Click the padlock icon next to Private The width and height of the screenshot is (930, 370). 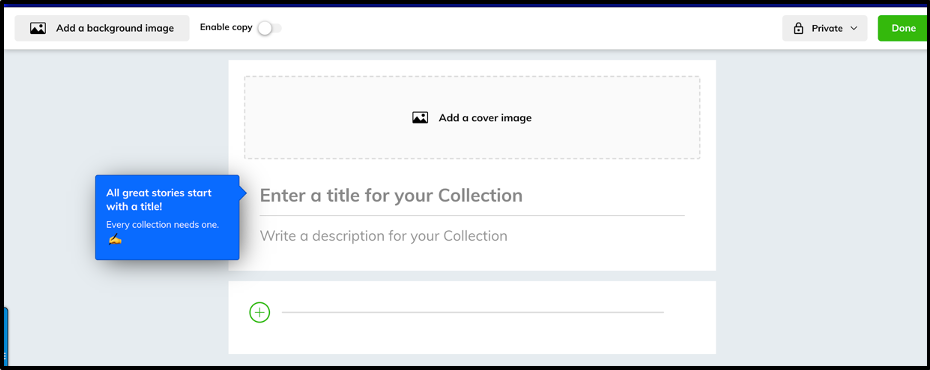pos(798,28)
